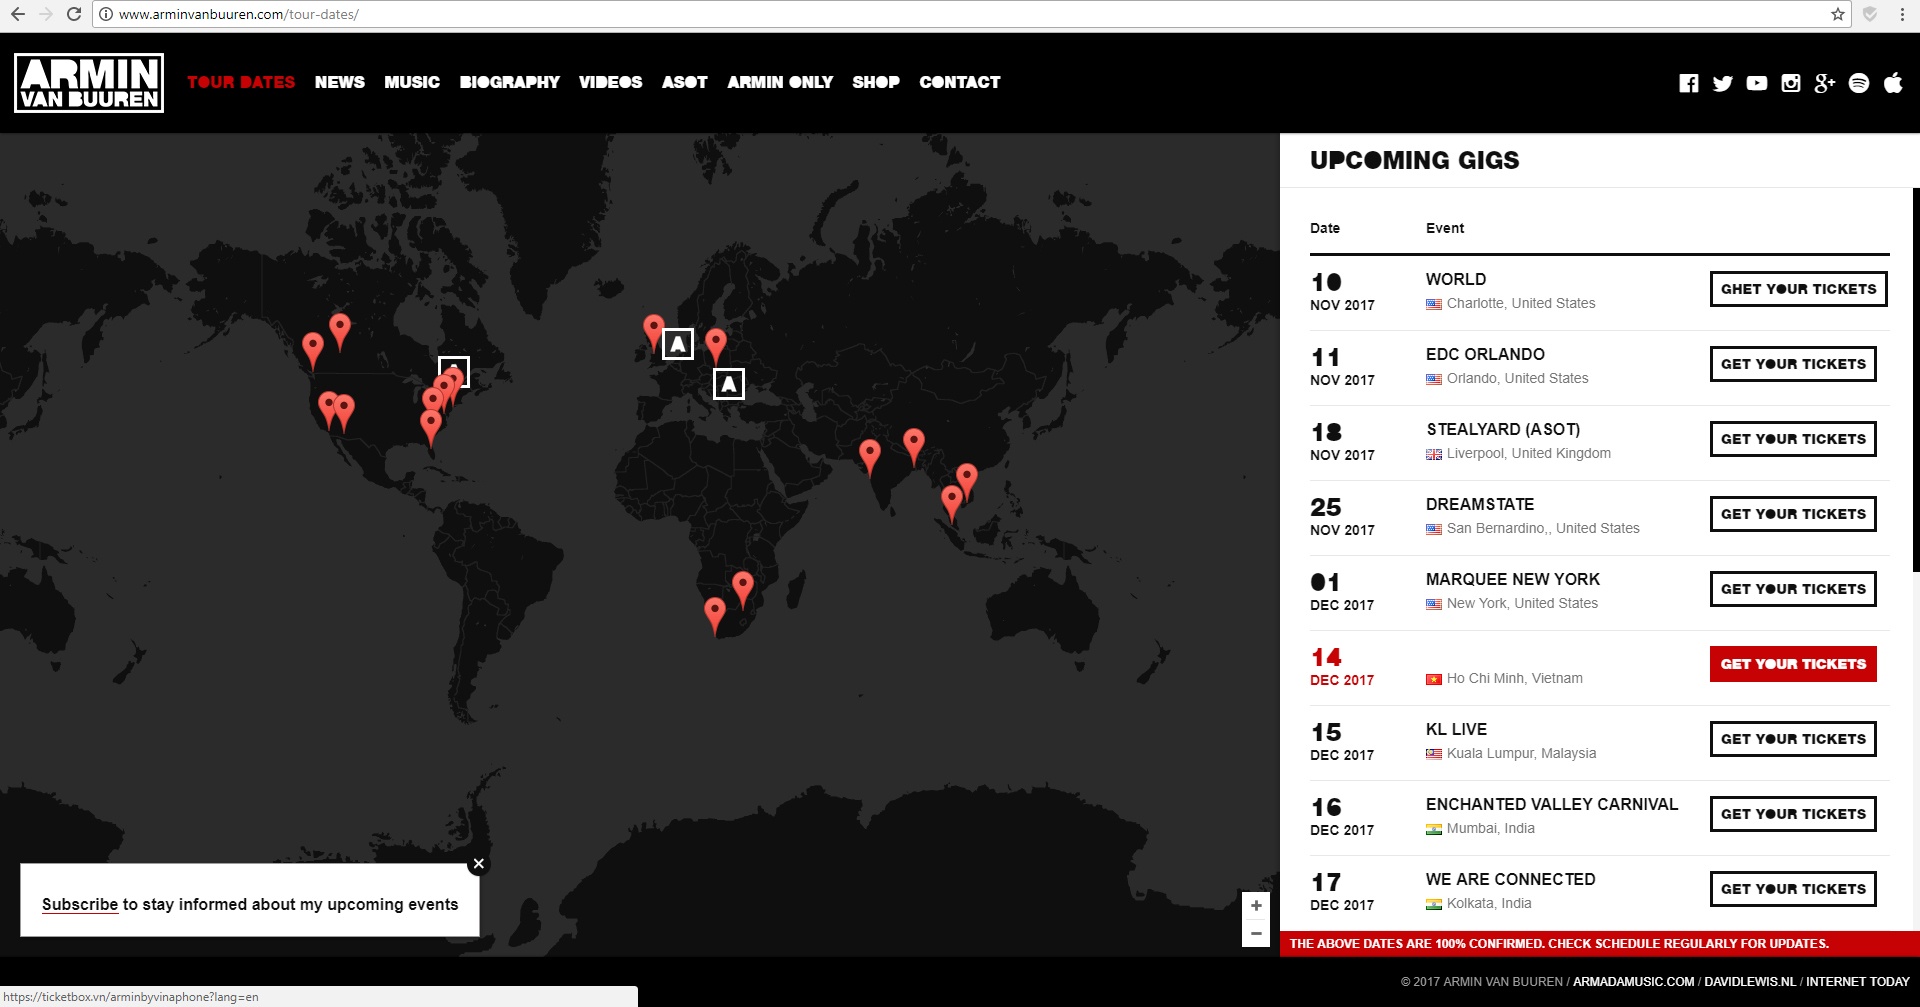Open the Apple Music icon

pyautogui.click(x=1892, y=83)
